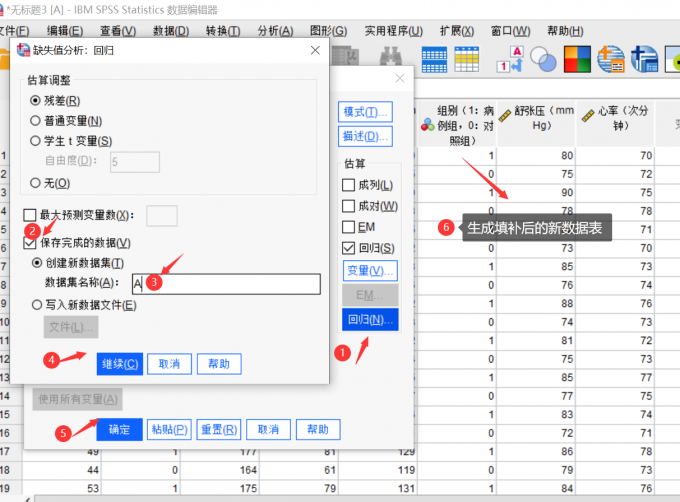Click the greyed variables icon near binoculars
680x502 pixels.
click(x=346, y=55)
